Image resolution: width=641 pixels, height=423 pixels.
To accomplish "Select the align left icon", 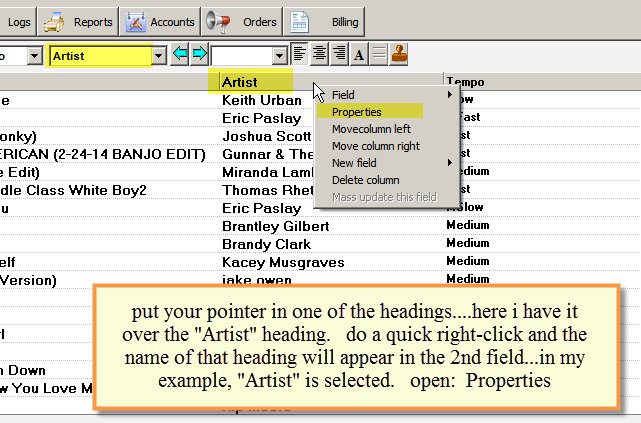I will tap(300, 54).
